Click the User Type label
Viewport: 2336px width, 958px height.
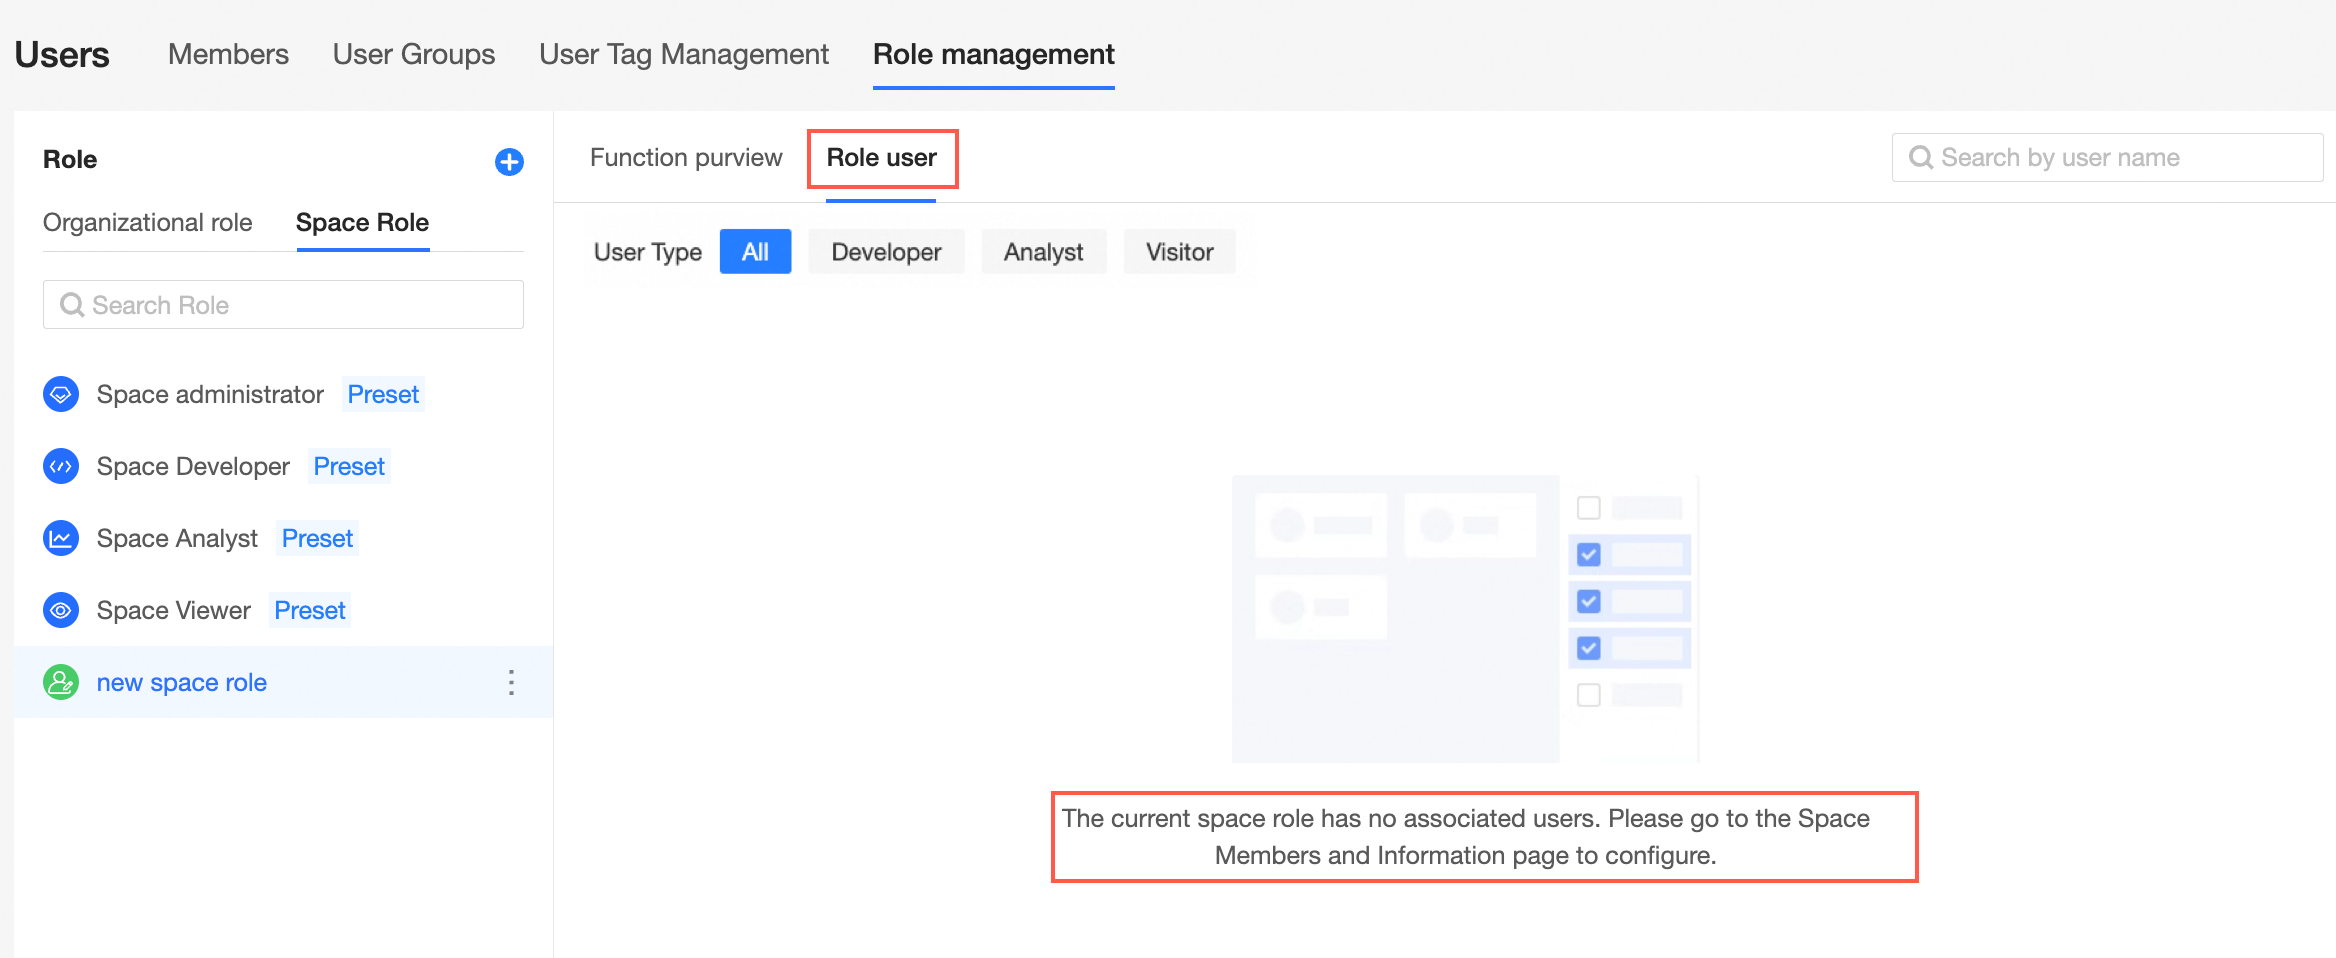coord(648,252)
